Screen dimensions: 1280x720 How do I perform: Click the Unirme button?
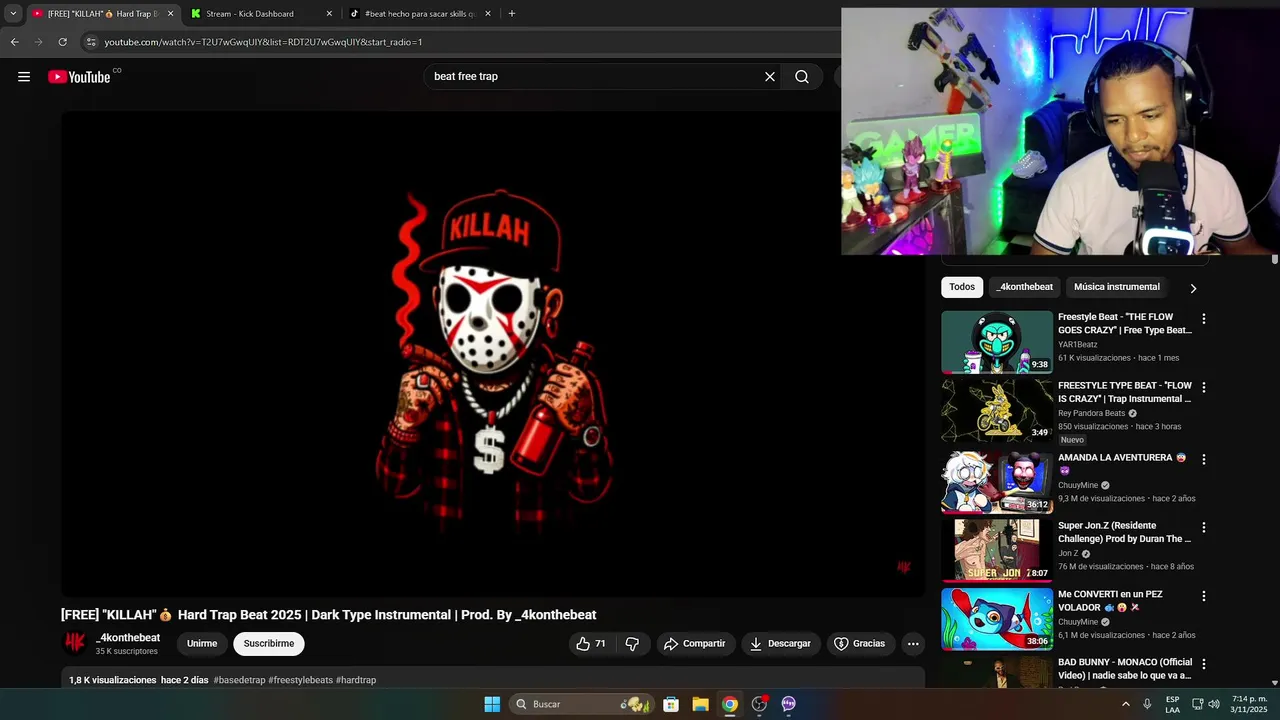coord(202,644)
